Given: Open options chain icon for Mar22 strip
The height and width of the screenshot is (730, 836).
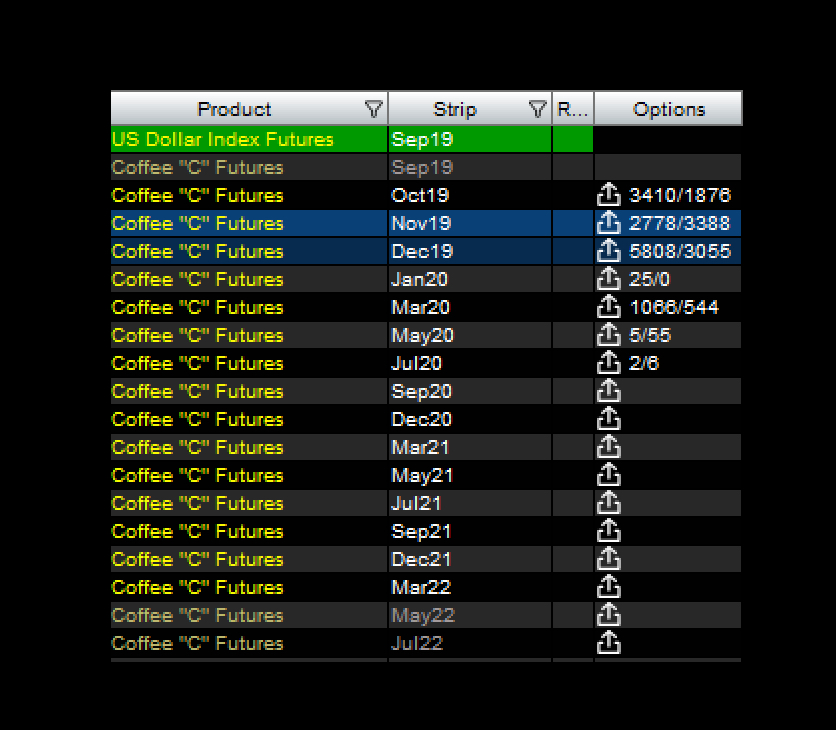Looking at the screenshot, I should pyautogui.click(x=608, y=587).
